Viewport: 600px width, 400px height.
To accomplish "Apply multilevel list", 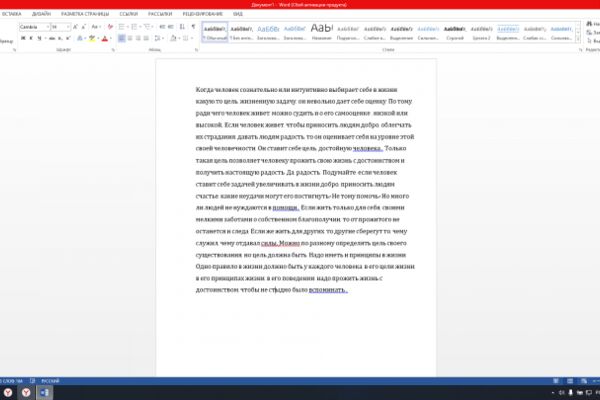I will point(147,27).
